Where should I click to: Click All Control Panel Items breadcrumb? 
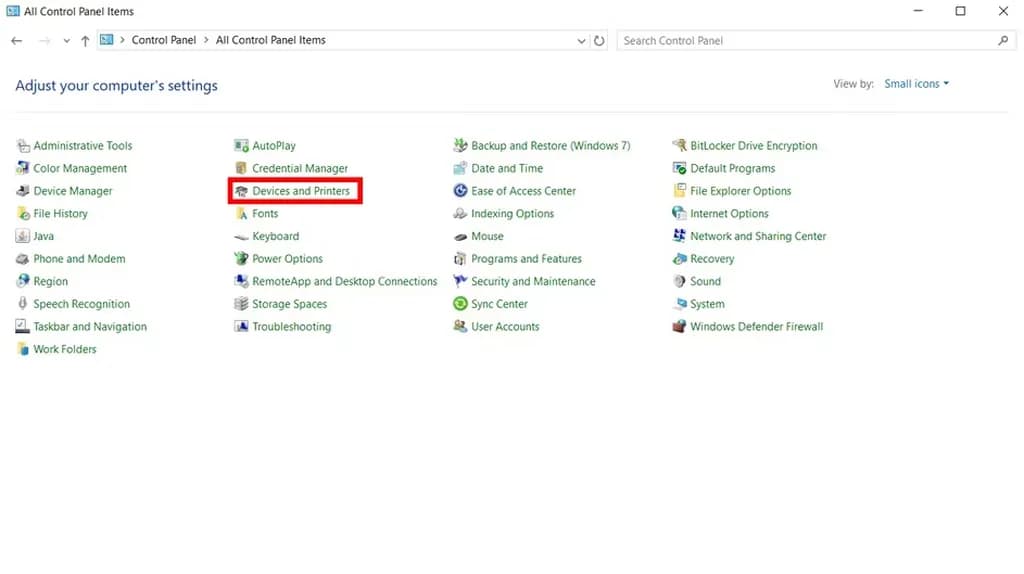pos(271,41)
